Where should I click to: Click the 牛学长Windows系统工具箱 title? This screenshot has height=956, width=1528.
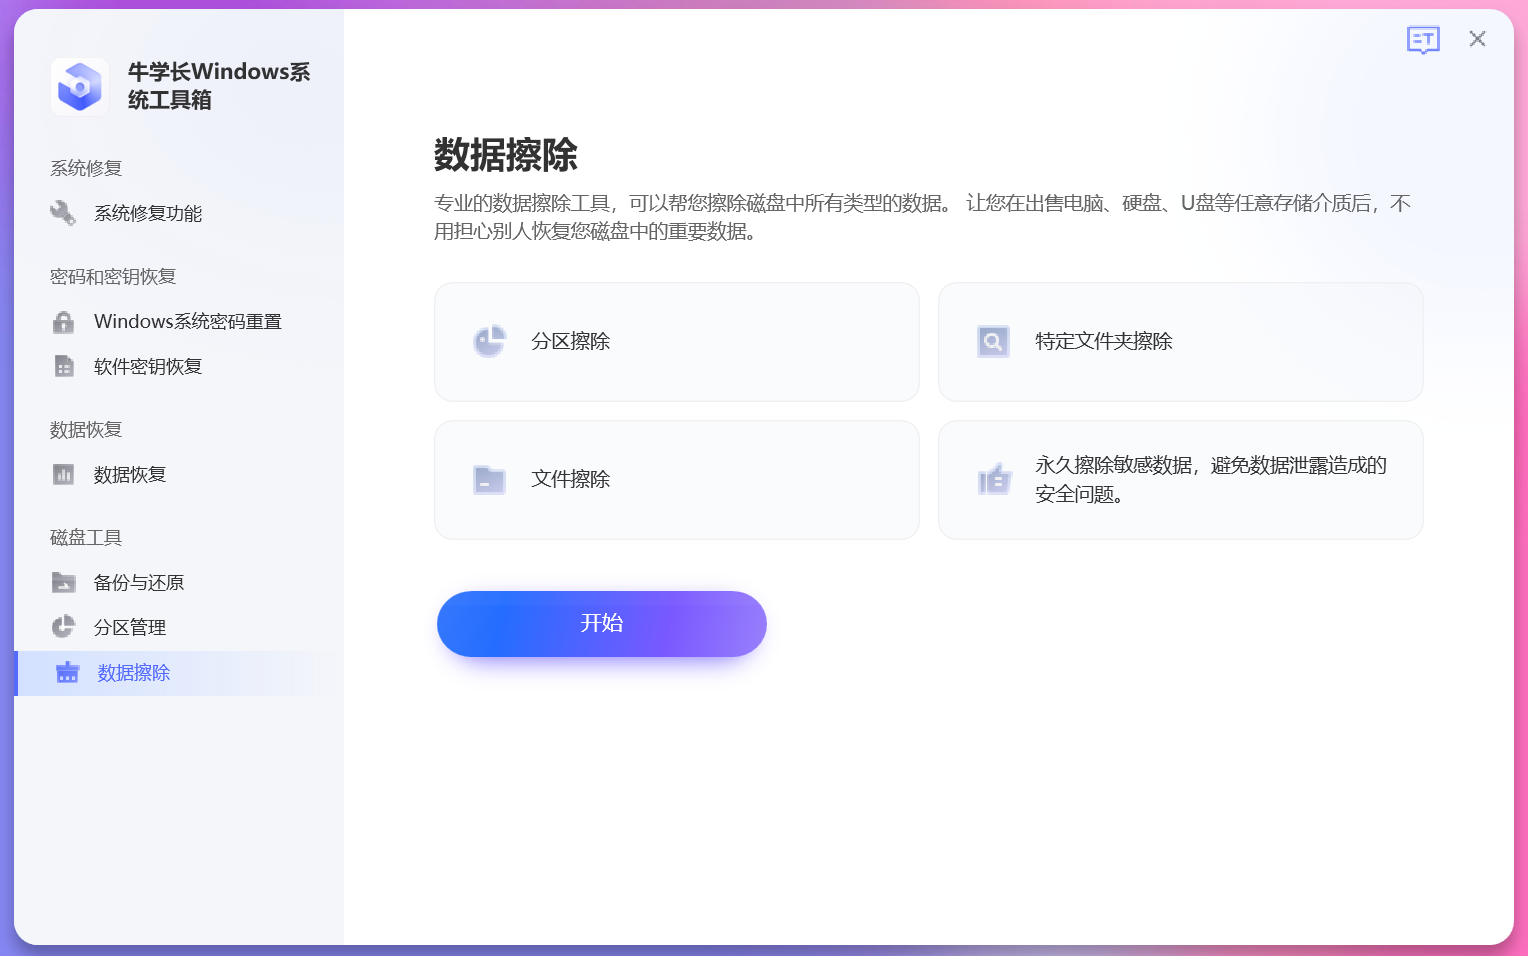(x=219, y=86)
